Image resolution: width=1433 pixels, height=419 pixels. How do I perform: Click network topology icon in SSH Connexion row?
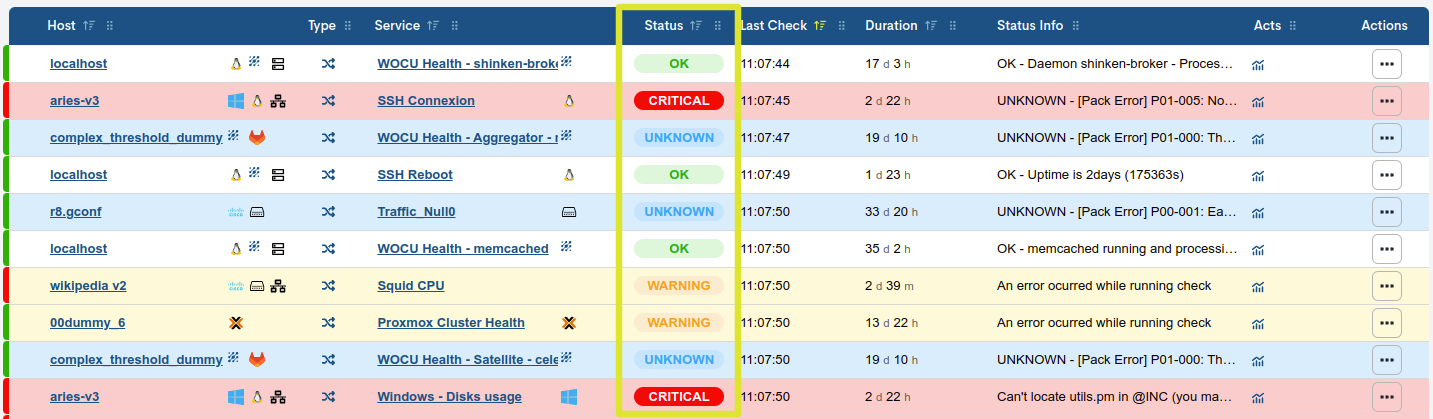[x=278, y=101]
